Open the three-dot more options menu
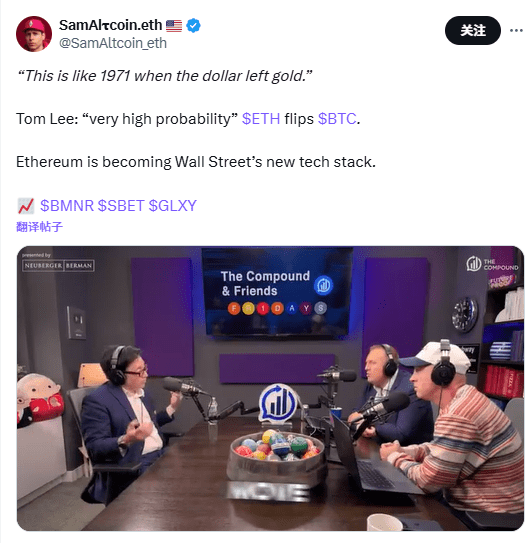 [516, 30]
